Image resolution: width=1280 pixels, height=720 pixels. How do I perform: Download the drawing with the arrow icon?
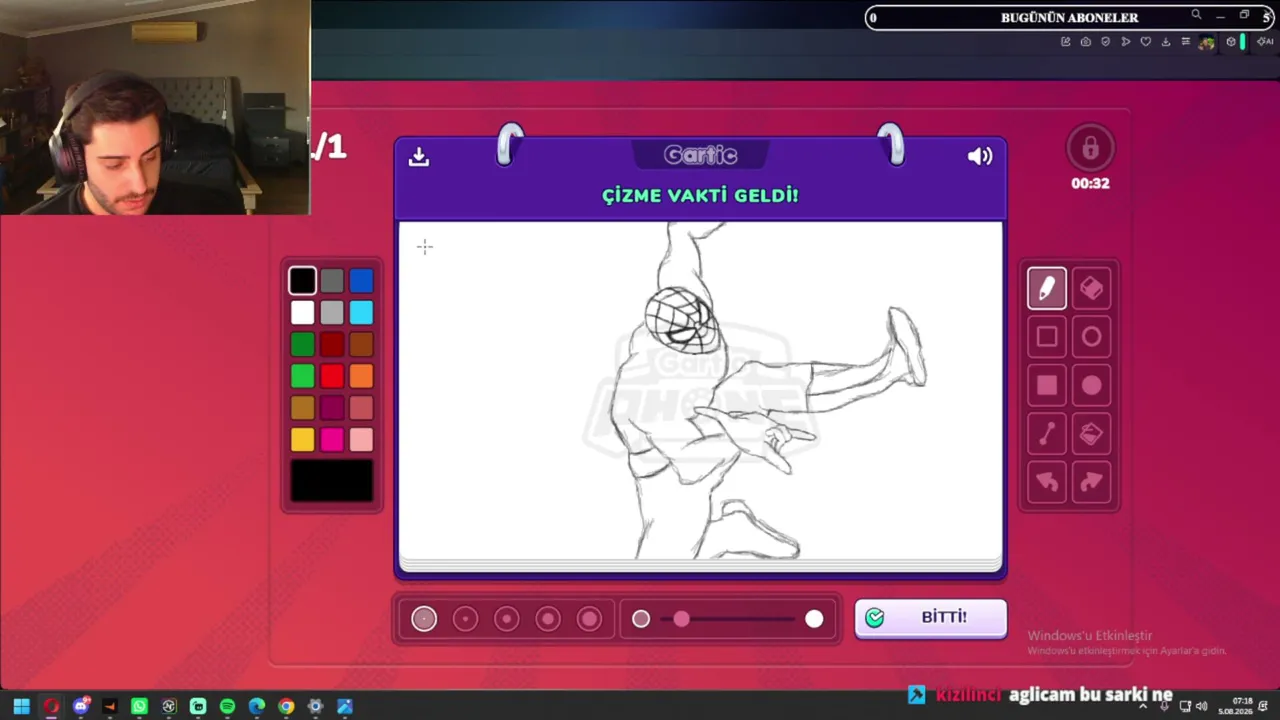pyautogui.click(x=419, y=156)
